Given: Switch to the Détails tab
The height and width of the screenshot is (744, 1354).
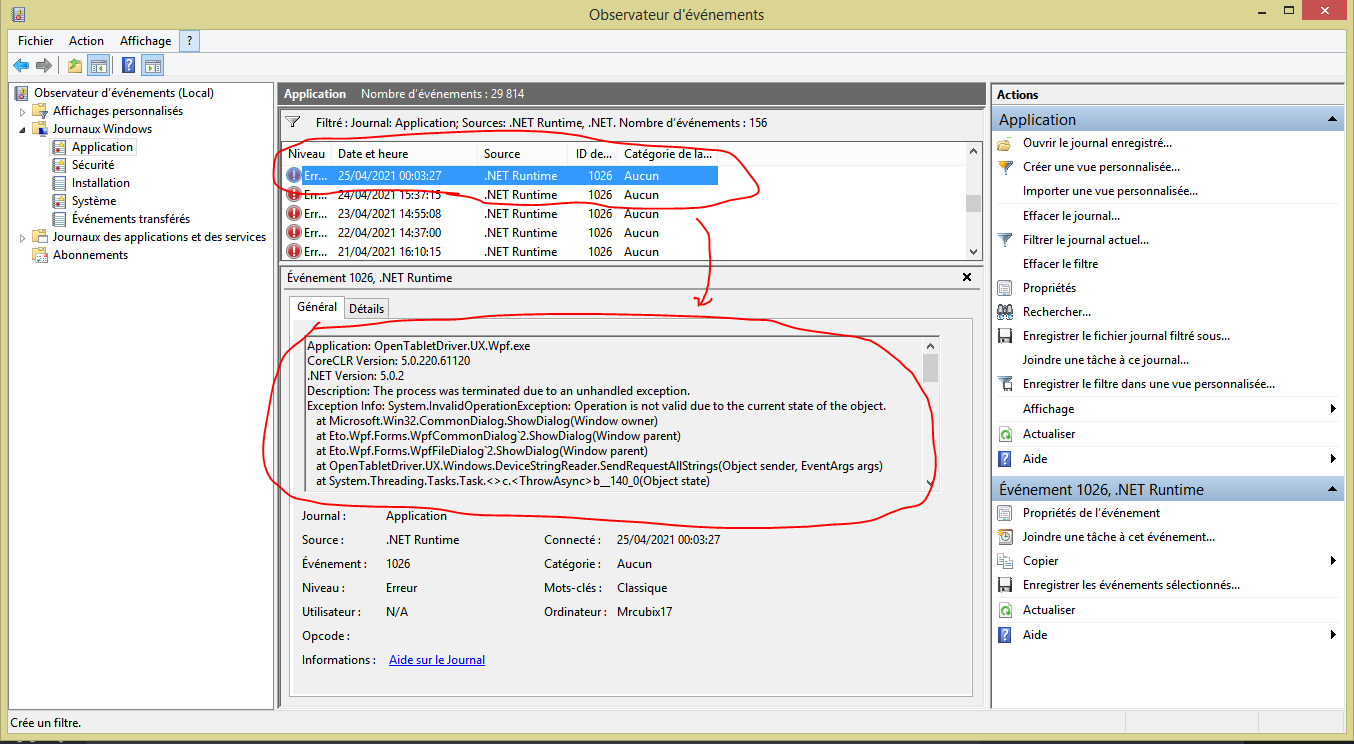Looking at the screenshot, I should tap(366, 309).
